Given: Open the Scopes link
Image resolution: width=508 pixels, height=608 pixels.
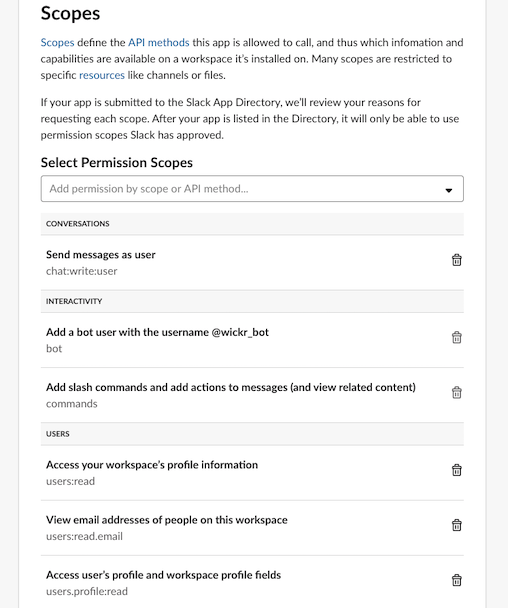Looking at the screenshot, I should point(57,42).
